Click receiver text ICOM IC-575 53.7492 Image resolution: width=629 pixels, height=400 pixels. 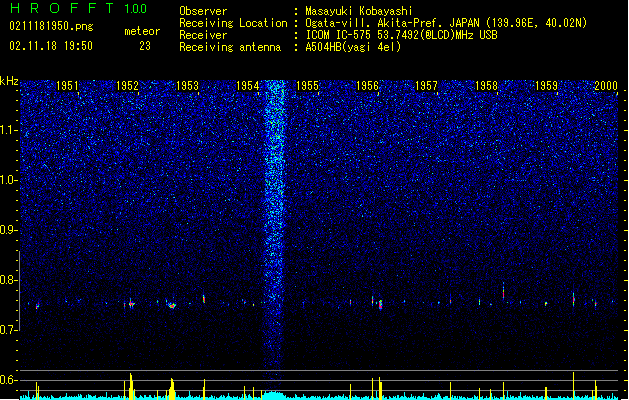coord(402,35)
